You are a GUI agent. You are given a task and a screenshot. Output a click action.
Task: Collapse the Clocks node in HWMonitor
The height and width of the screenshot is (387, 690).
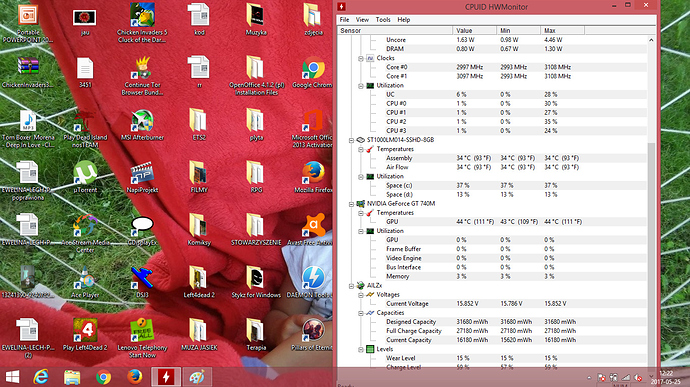point(360,58)
